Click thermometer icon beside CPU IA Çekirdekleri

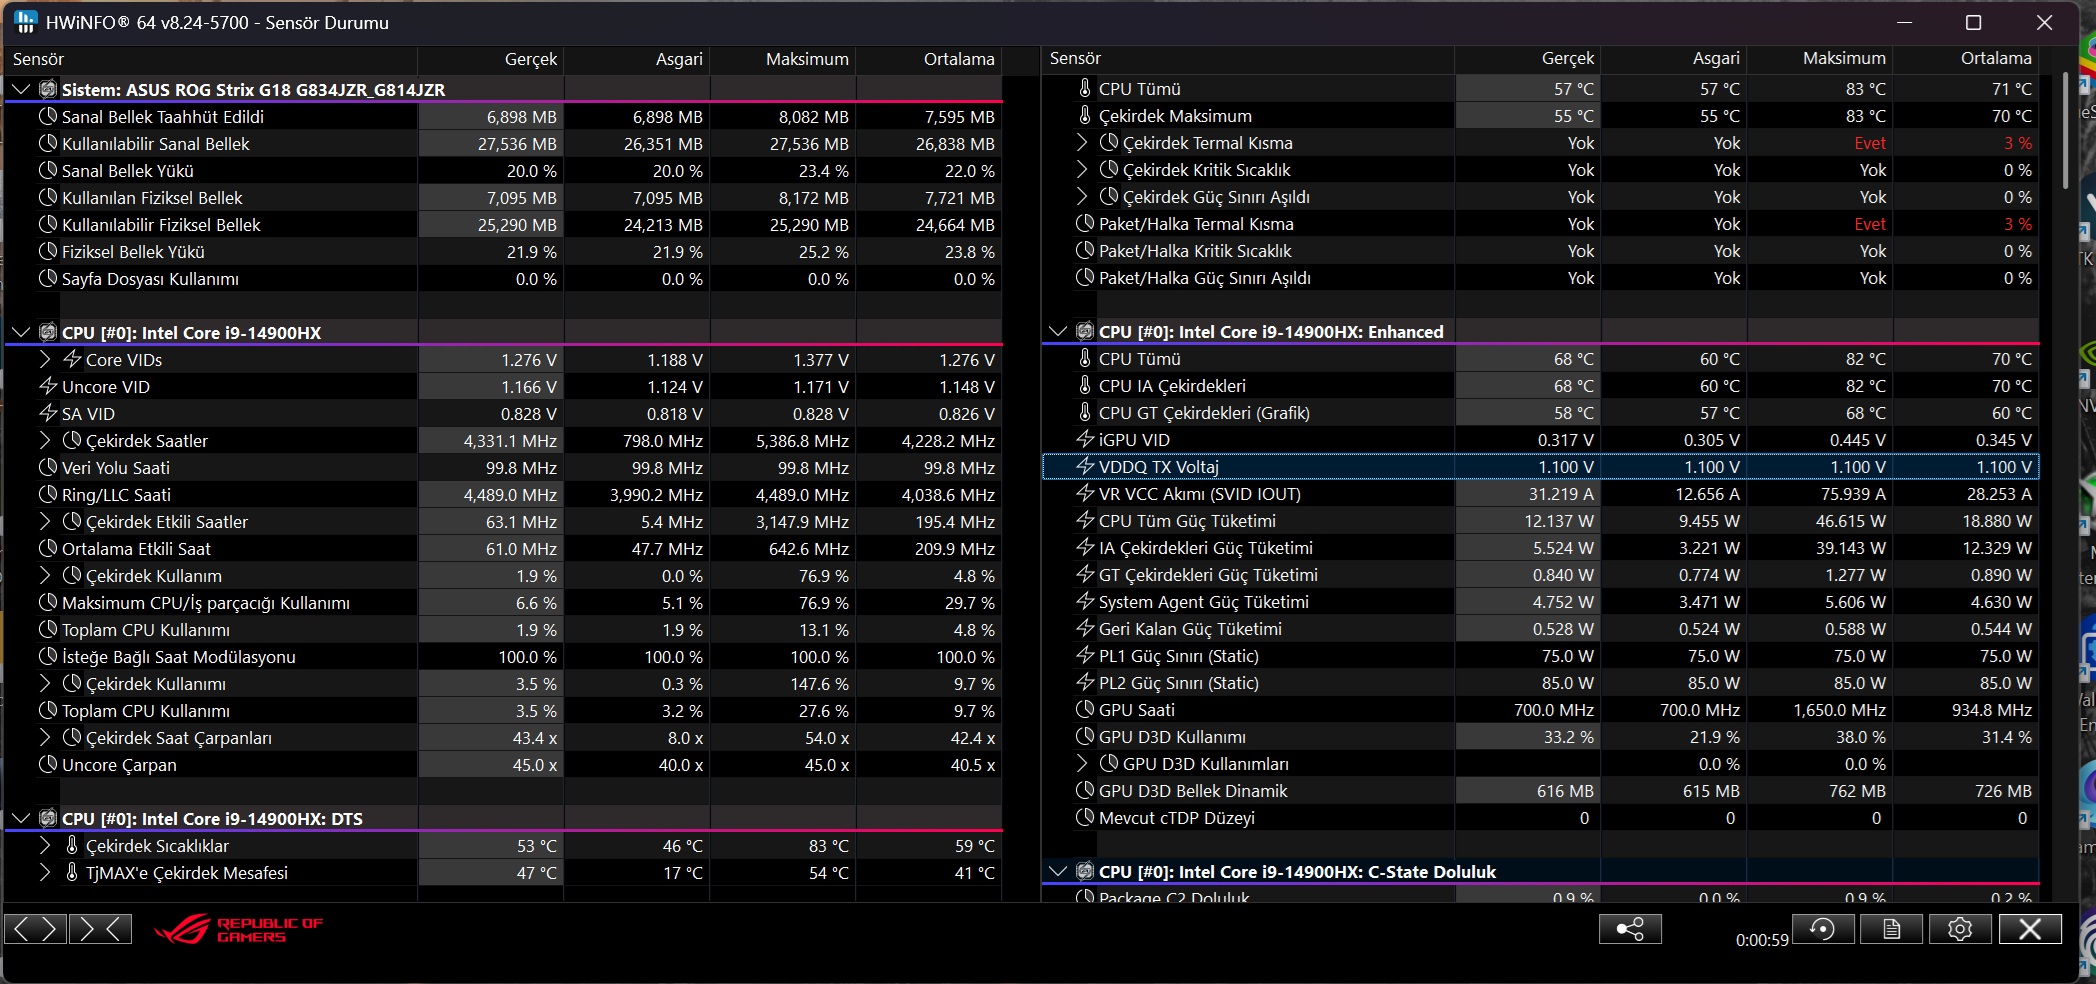[1085, 385]
